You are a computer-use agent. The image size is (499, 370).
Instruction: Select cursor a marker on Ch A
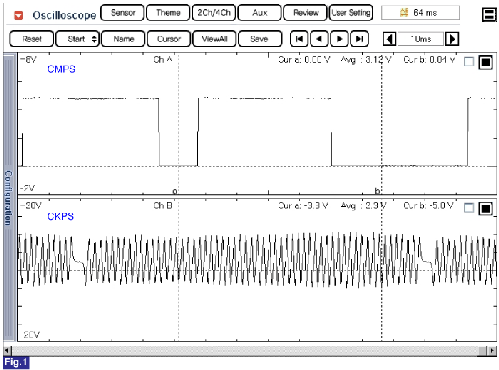(175, 191)
